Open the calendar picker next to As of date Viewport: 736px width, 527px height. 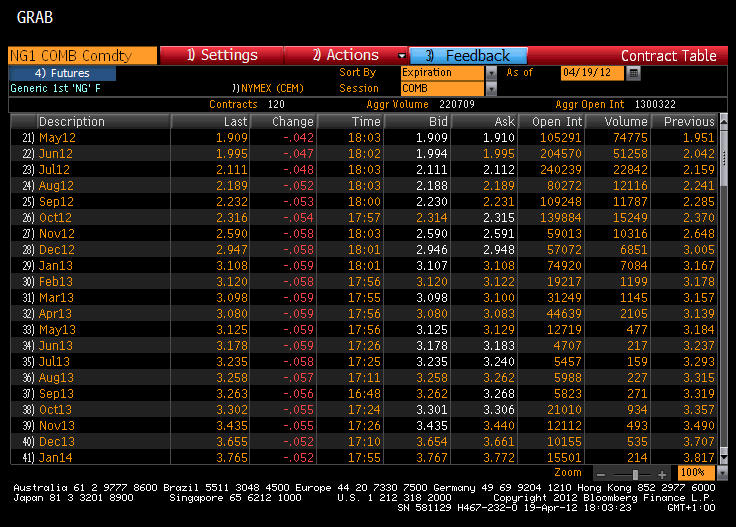pyautogui.click(x=633, y=73)
